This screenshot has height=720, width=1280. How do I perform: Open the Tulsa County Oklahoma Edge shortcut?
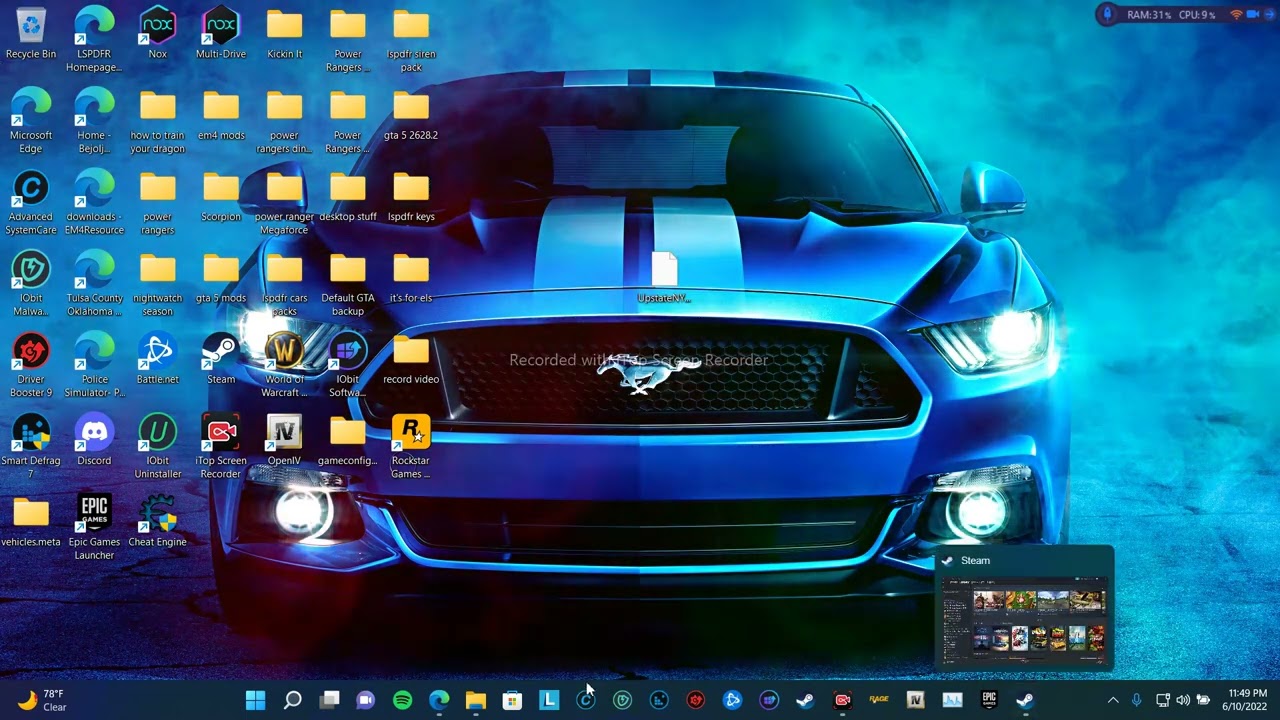pyautogui.click(x=94, y=284)
